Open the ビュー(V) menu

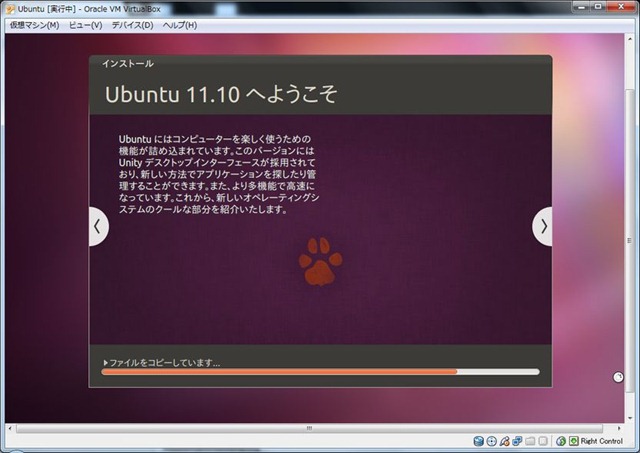click(x=85, y=24)
